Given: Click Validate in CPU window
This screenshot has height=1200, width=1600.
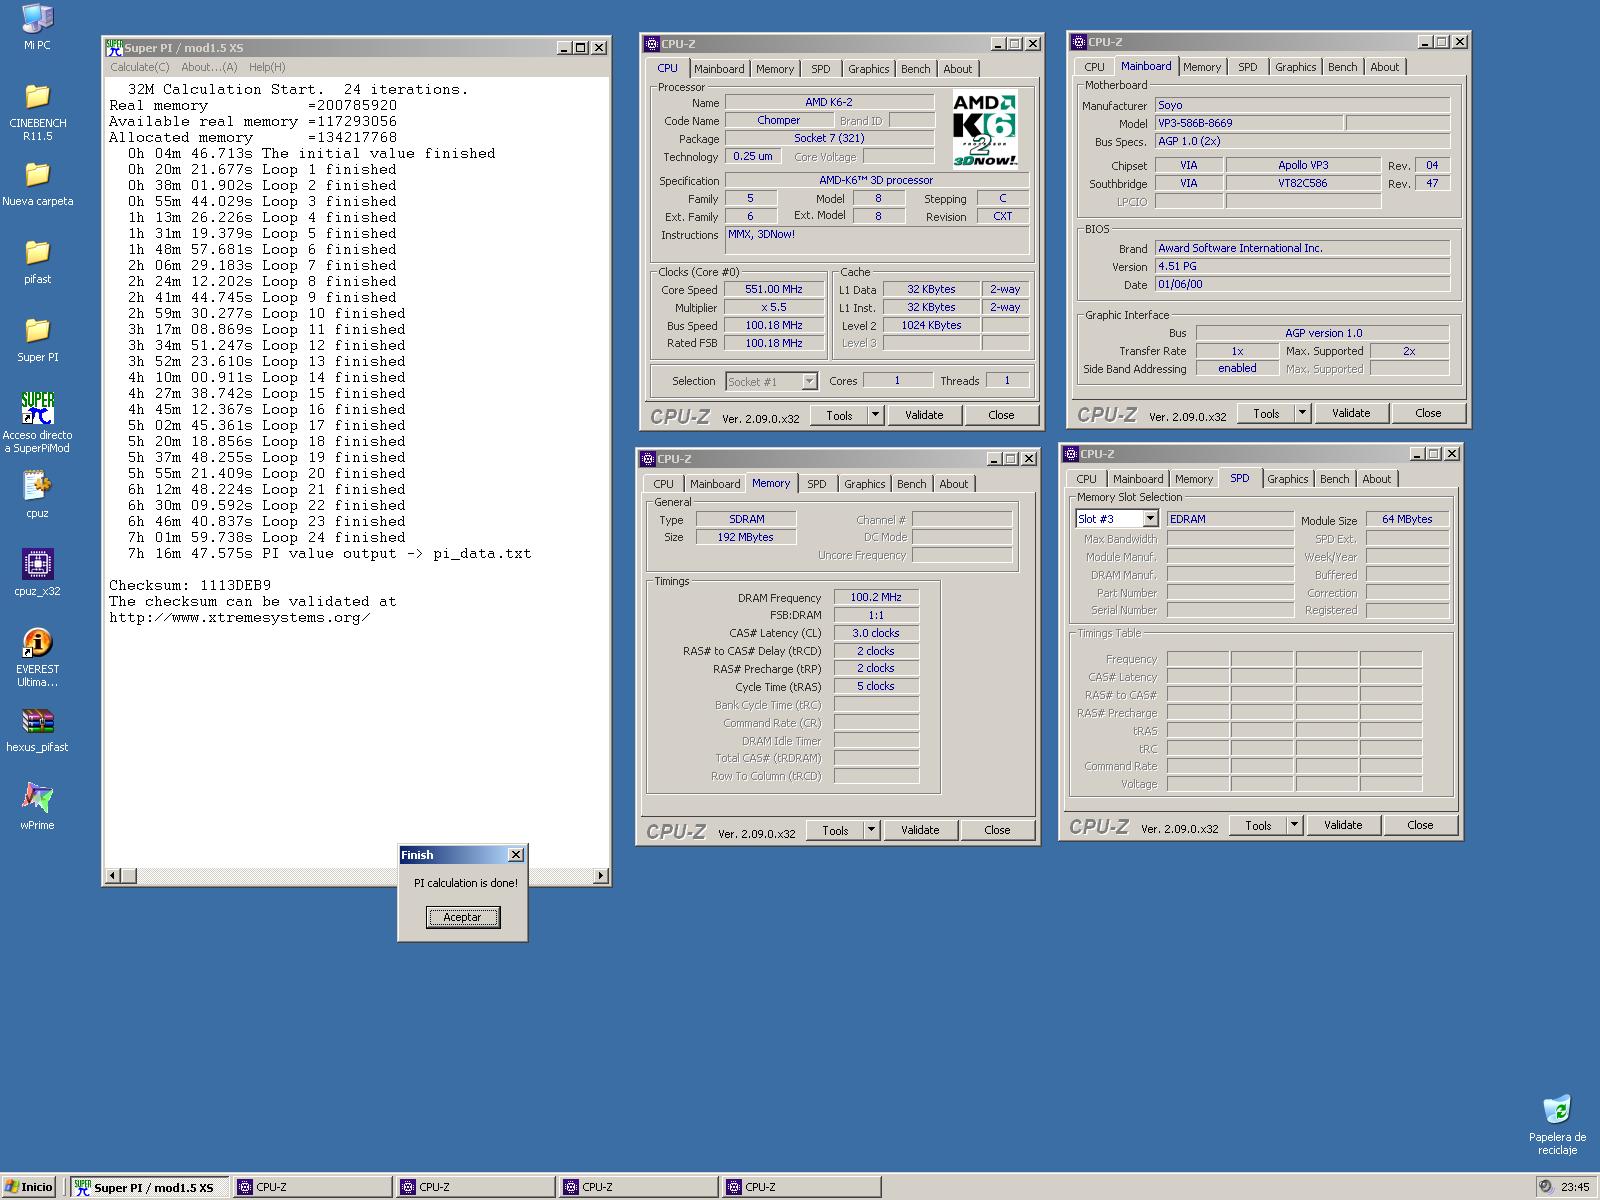Looking at the screenshot, I should [x=924, y=415].
